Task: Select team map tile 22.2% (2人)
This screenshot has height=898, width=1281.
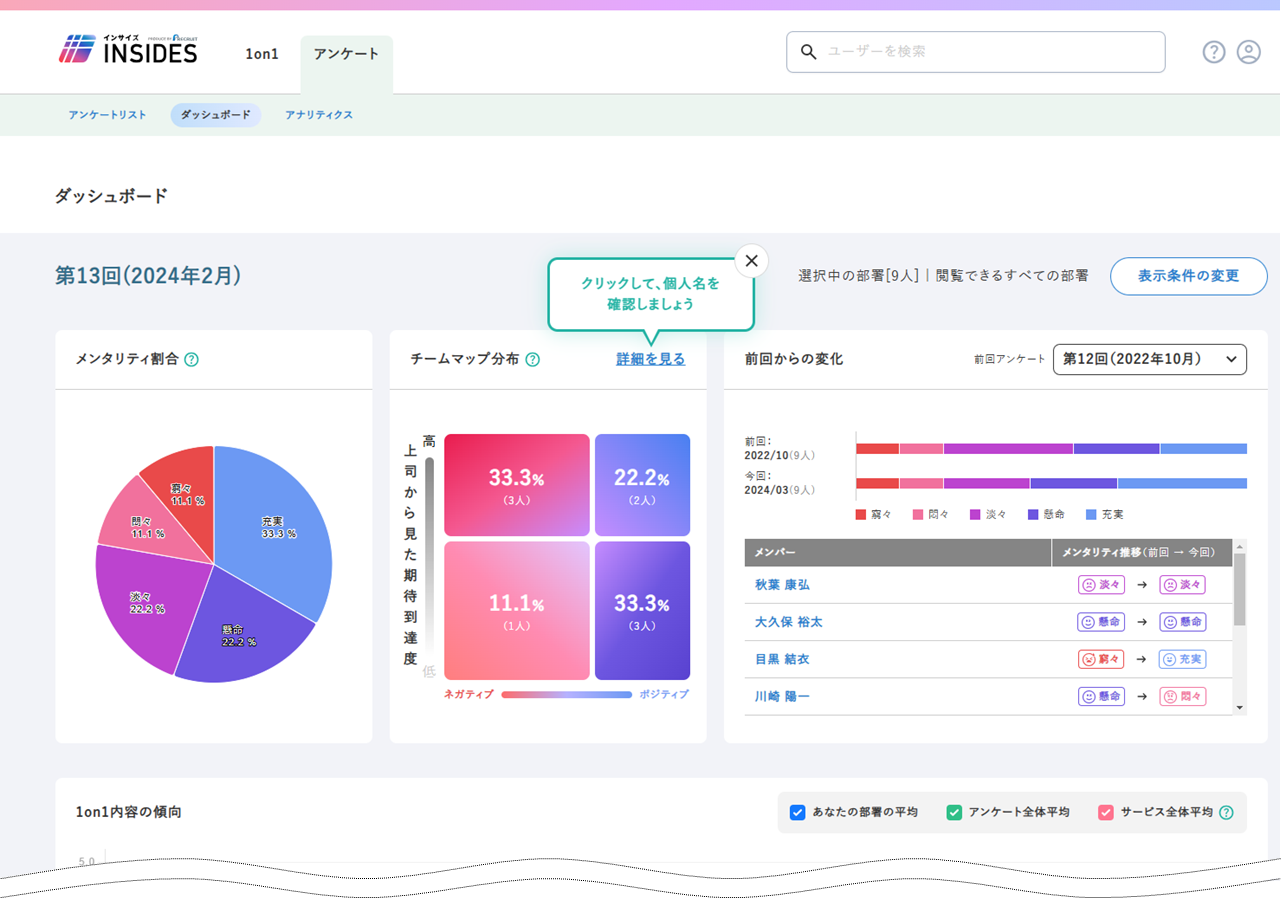Action: point(642,485)
